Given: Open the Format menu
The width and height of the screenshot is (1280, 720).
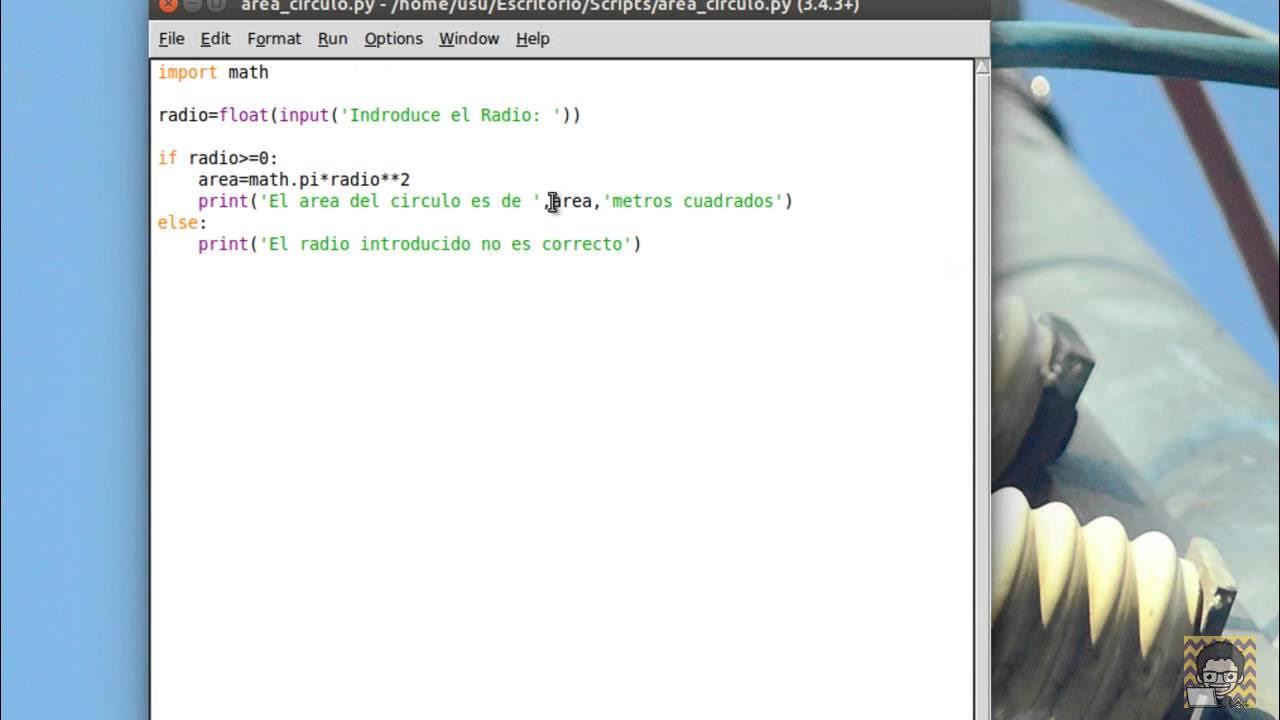Looking at the screenshot, I should click(x=274, y=39).
